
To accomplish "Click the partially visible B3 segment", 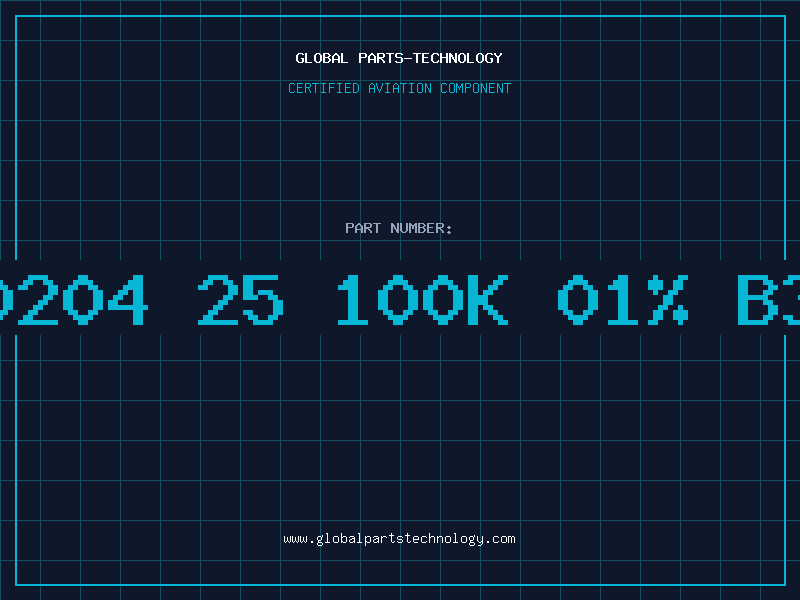I will [x=767, y=300].
